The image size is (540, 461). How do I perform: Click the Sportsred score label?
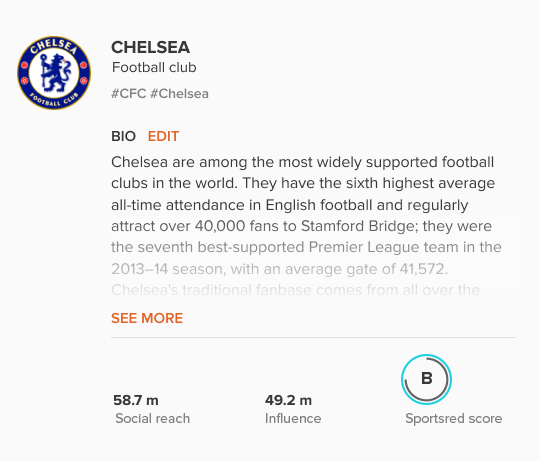coord(454,418)
